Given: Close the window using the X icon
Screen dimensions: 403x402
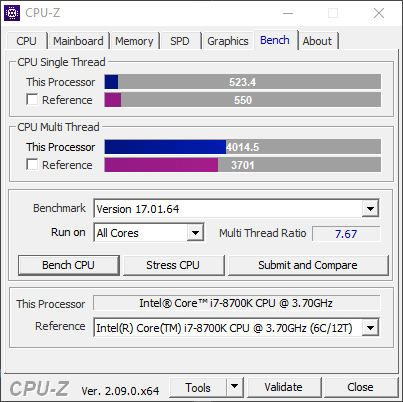Looking at the screenshot, I should (x=379, y=13).
